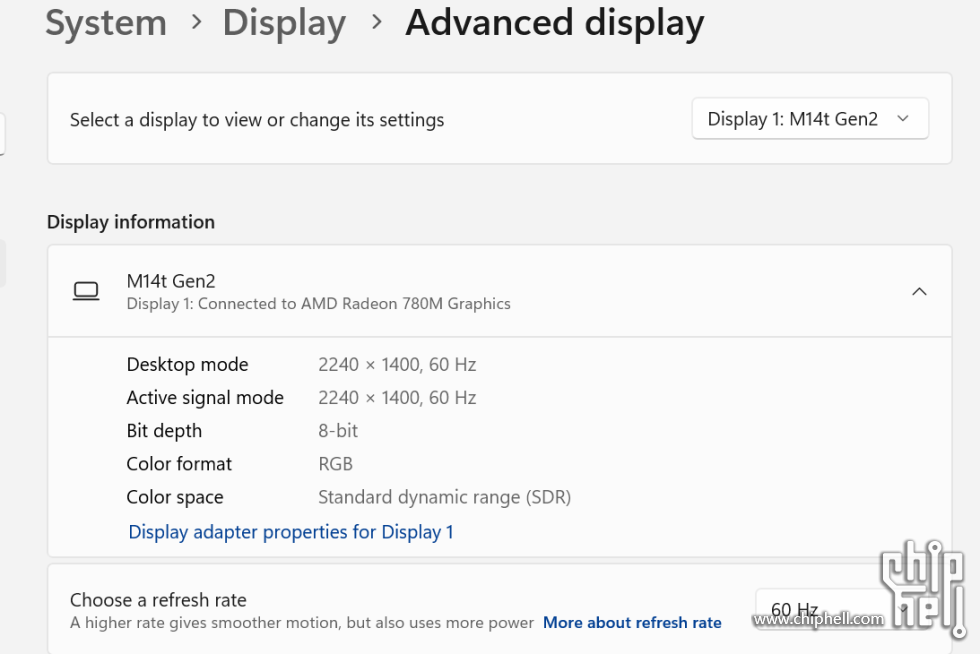
Task: Click the Choose a refresh rate label
Action: pyautogui.click(x=158, y=600)
